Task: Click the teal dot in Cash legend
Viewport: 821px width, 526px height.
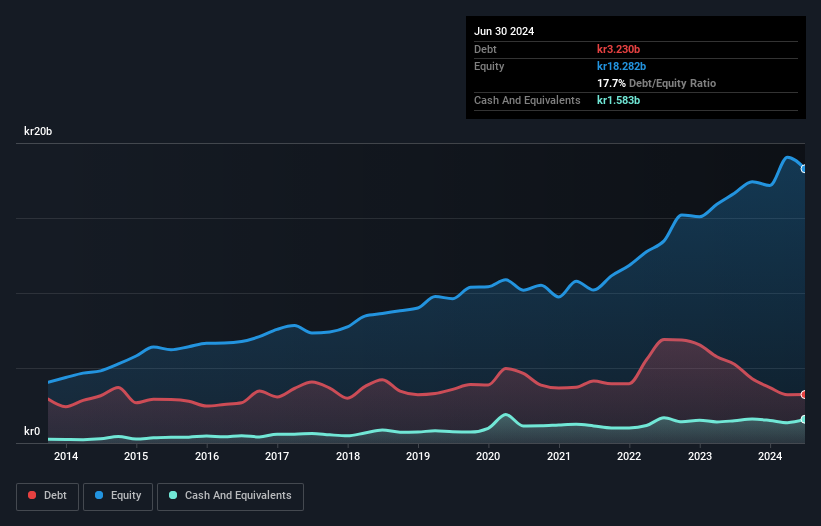Action: [x=173, y=495]
